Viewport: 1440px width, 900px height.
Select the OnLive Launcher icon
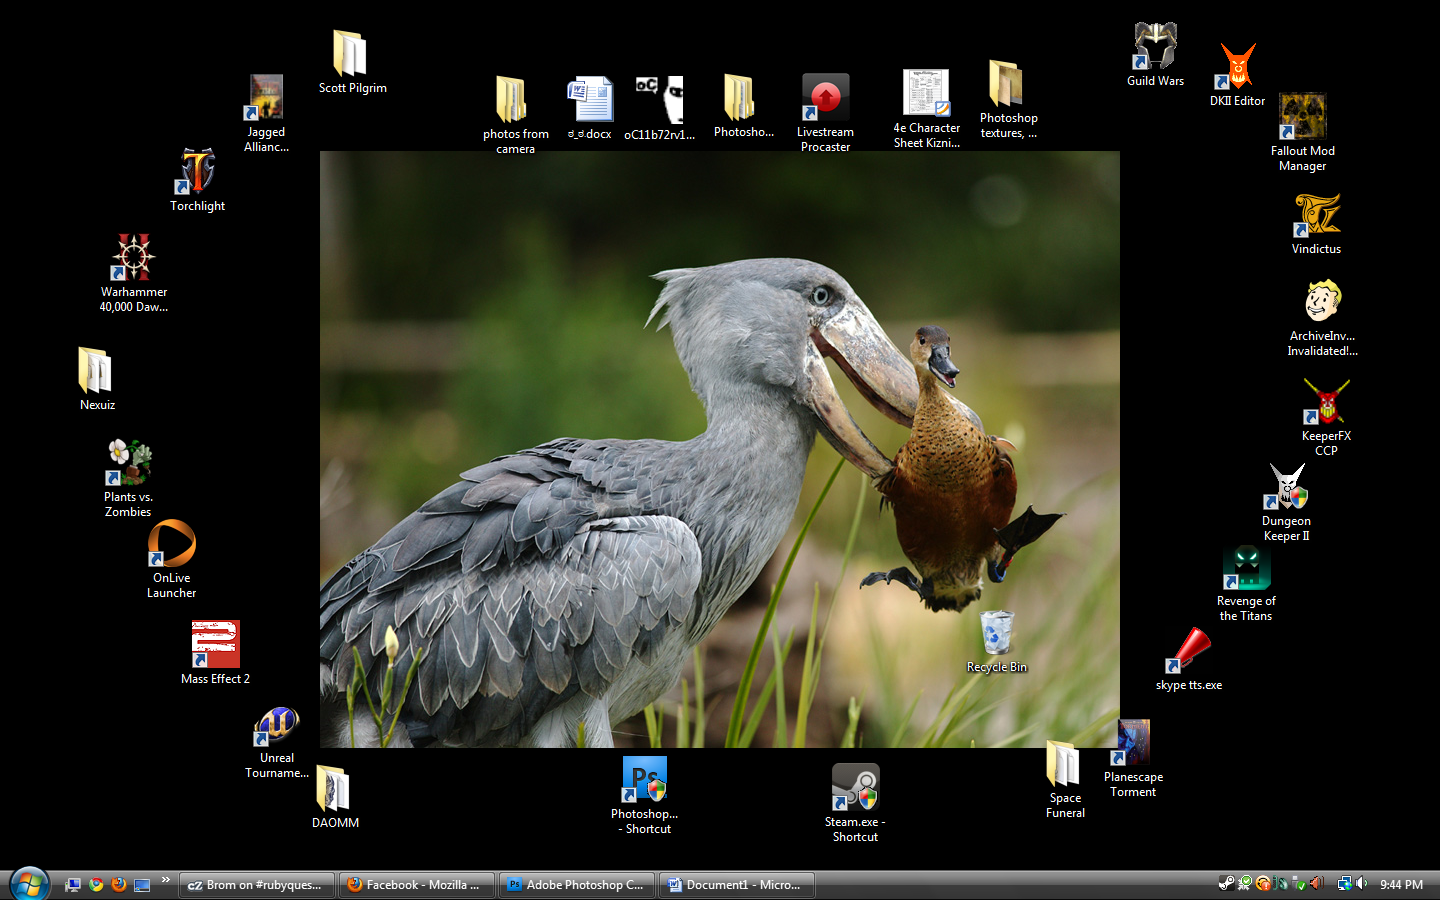172,545
